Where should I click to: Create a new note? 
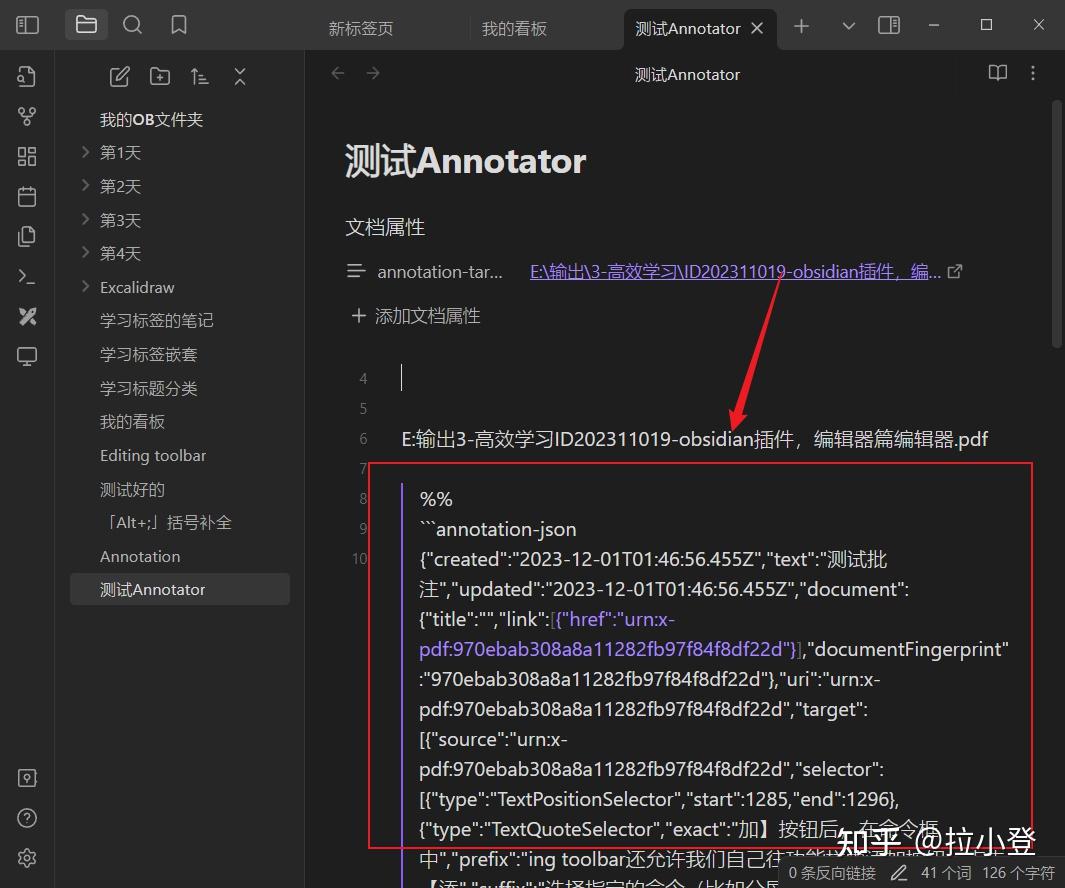pos(120,77)
